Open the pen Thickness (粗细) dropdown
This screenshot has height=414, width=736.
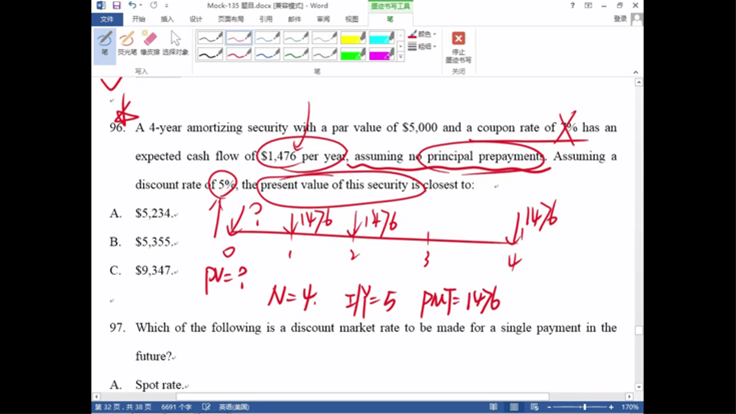tap(422, 46)
